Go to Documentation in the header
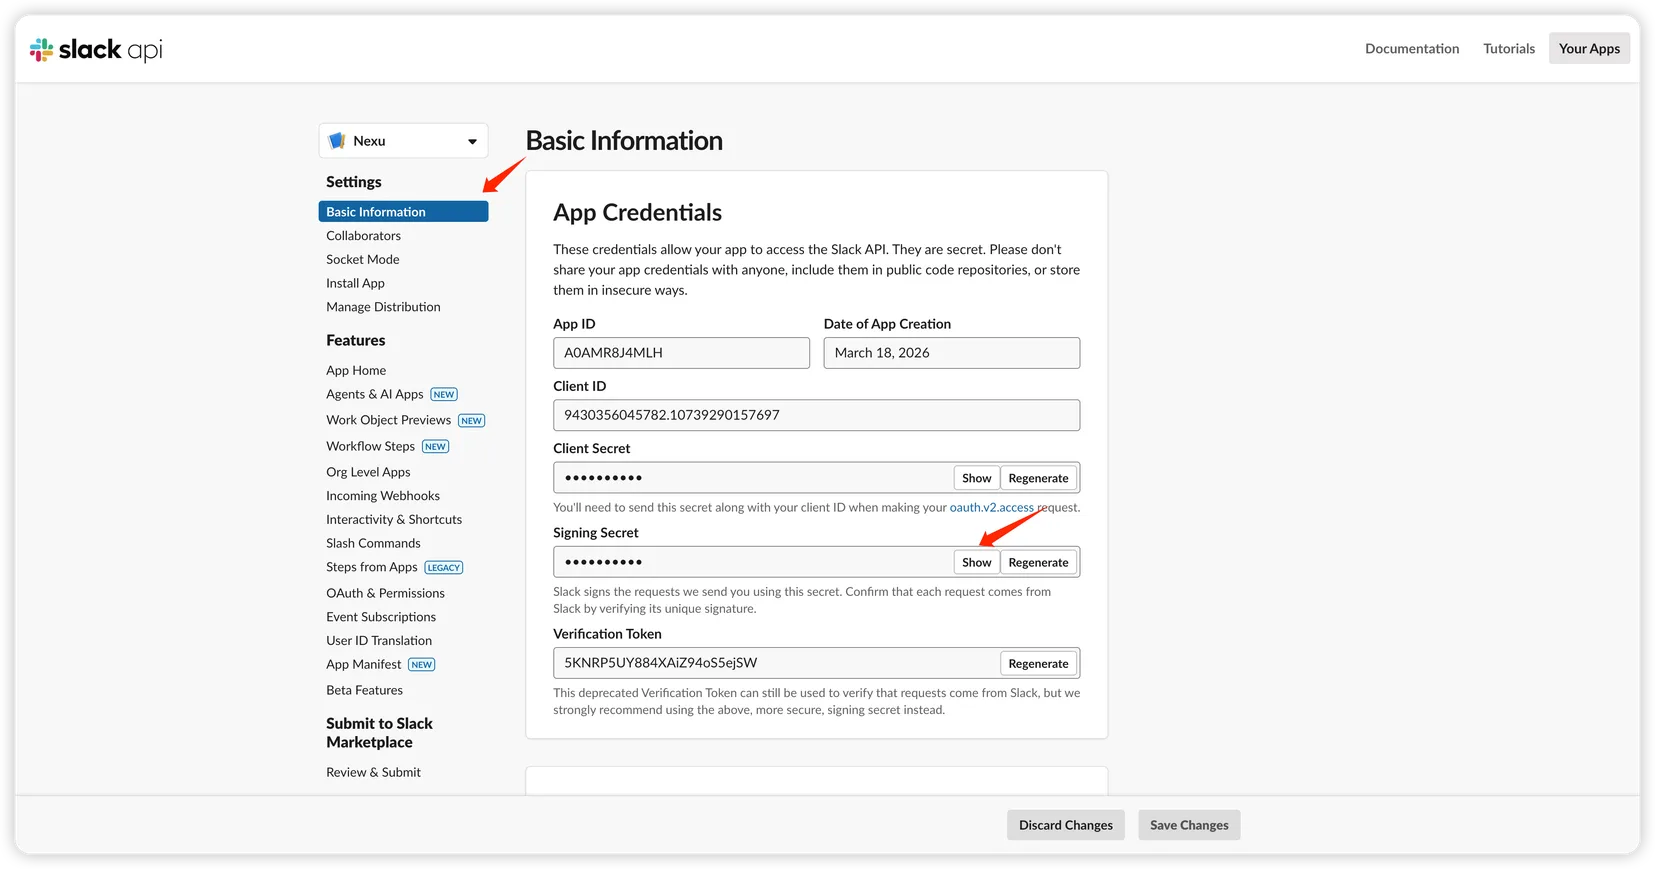The width and height of the screenshot is (1655, 869). pos(1411,49)
